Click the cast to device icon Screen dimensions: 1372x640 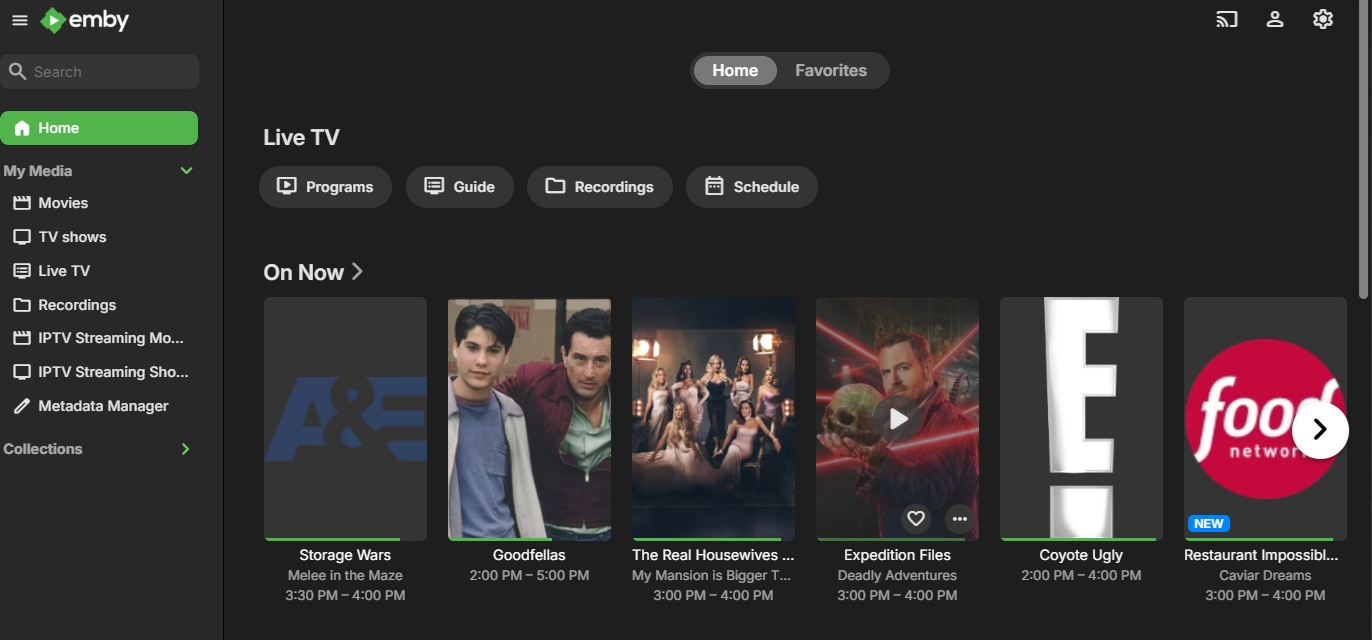coord(1227,19)
